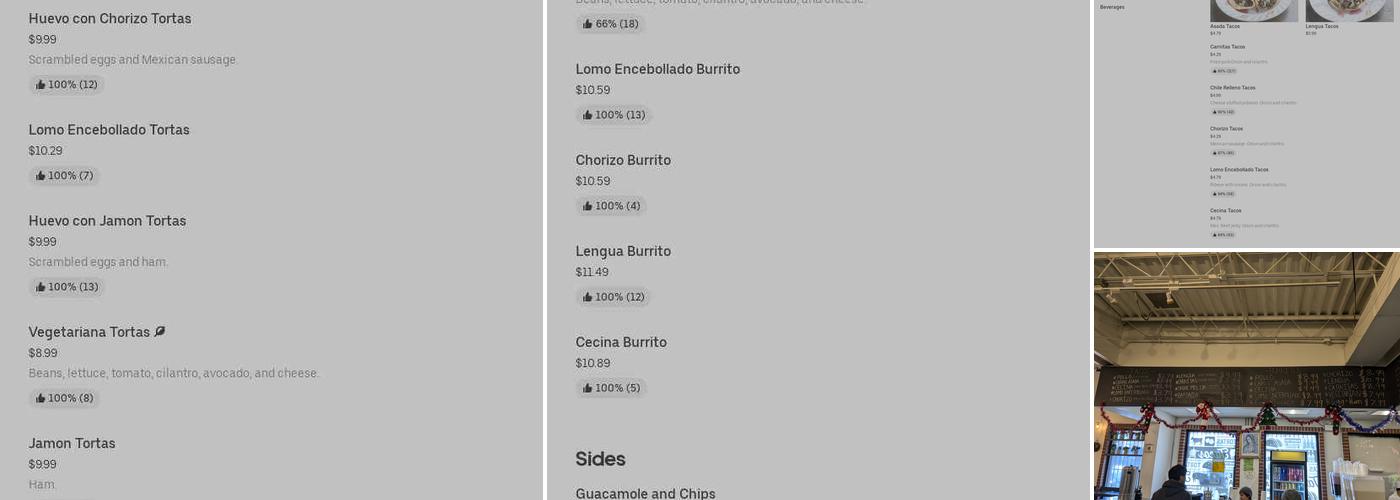
Task: Click thumbs-up rating under Cecina Burrito
Action: pyautogui.click(x=611, y=388)
